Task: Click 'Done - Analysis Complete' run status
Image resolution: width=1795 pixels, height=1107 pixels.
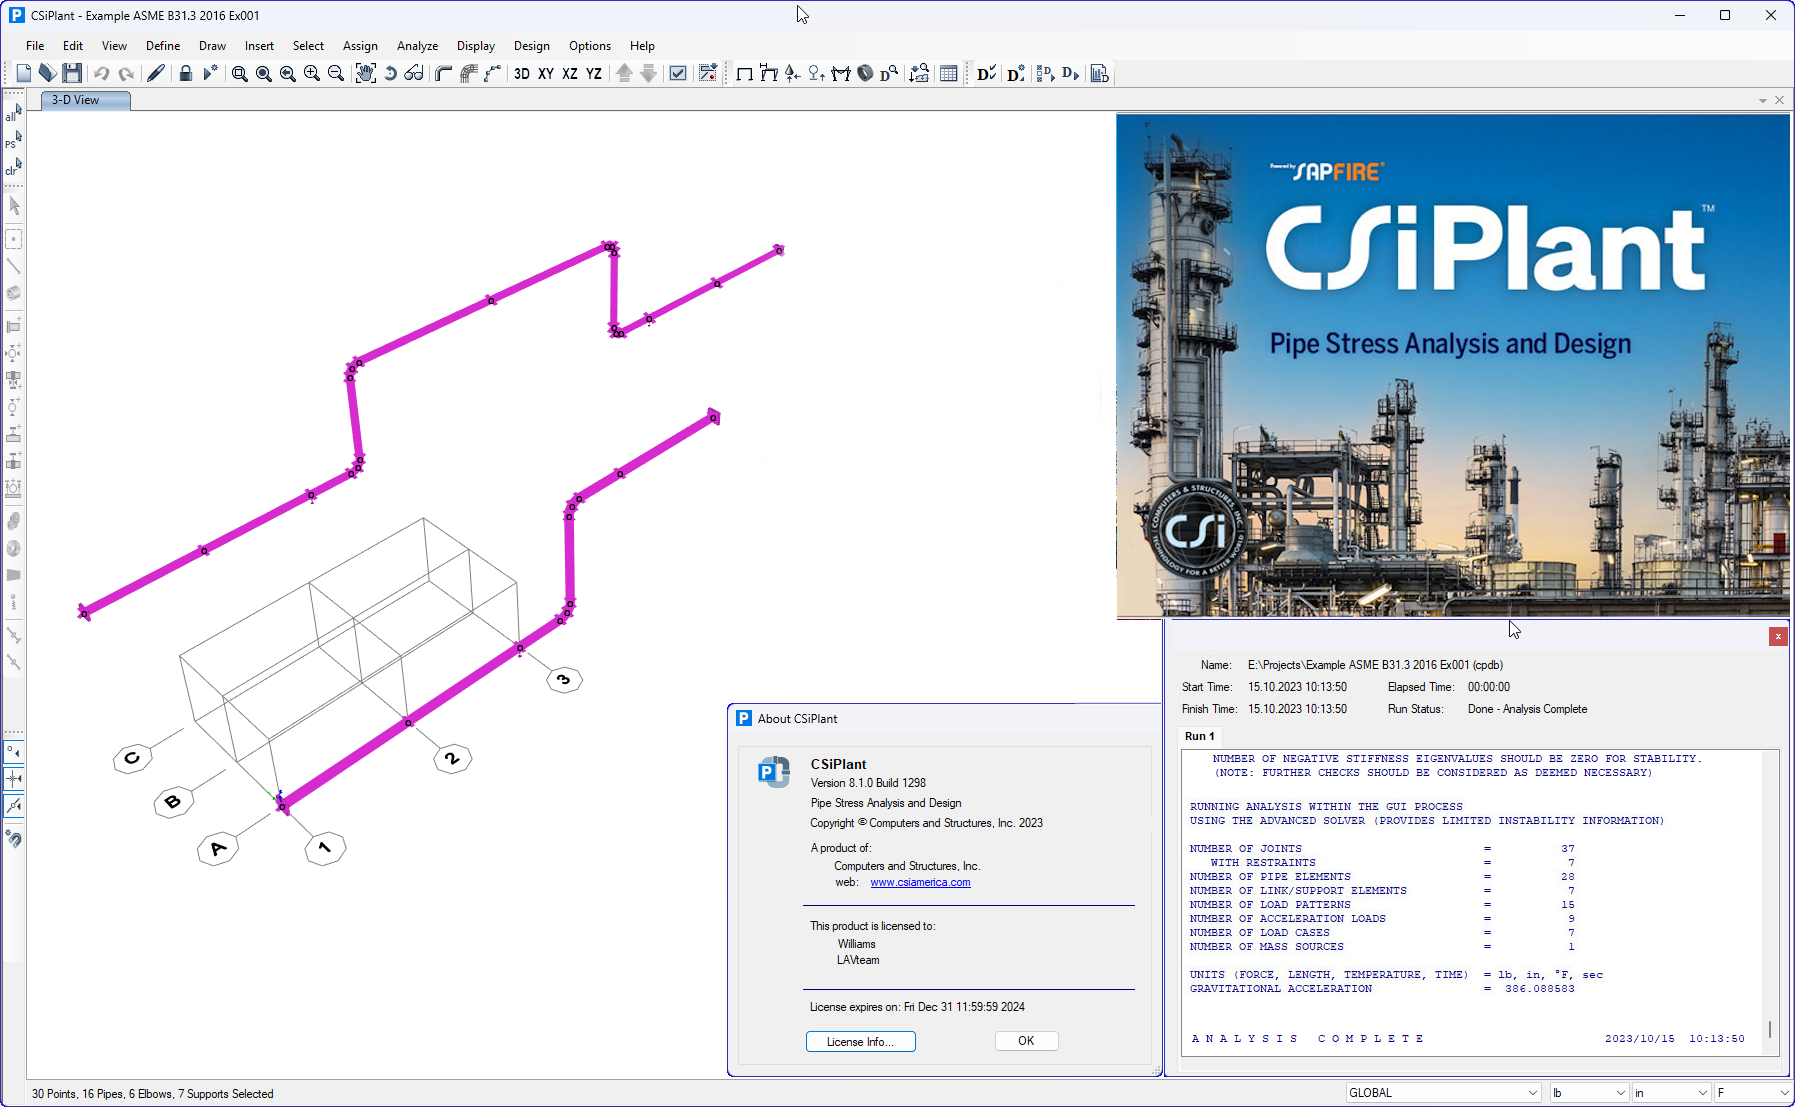Action: pyautogui.click(x=1527, y=709)
